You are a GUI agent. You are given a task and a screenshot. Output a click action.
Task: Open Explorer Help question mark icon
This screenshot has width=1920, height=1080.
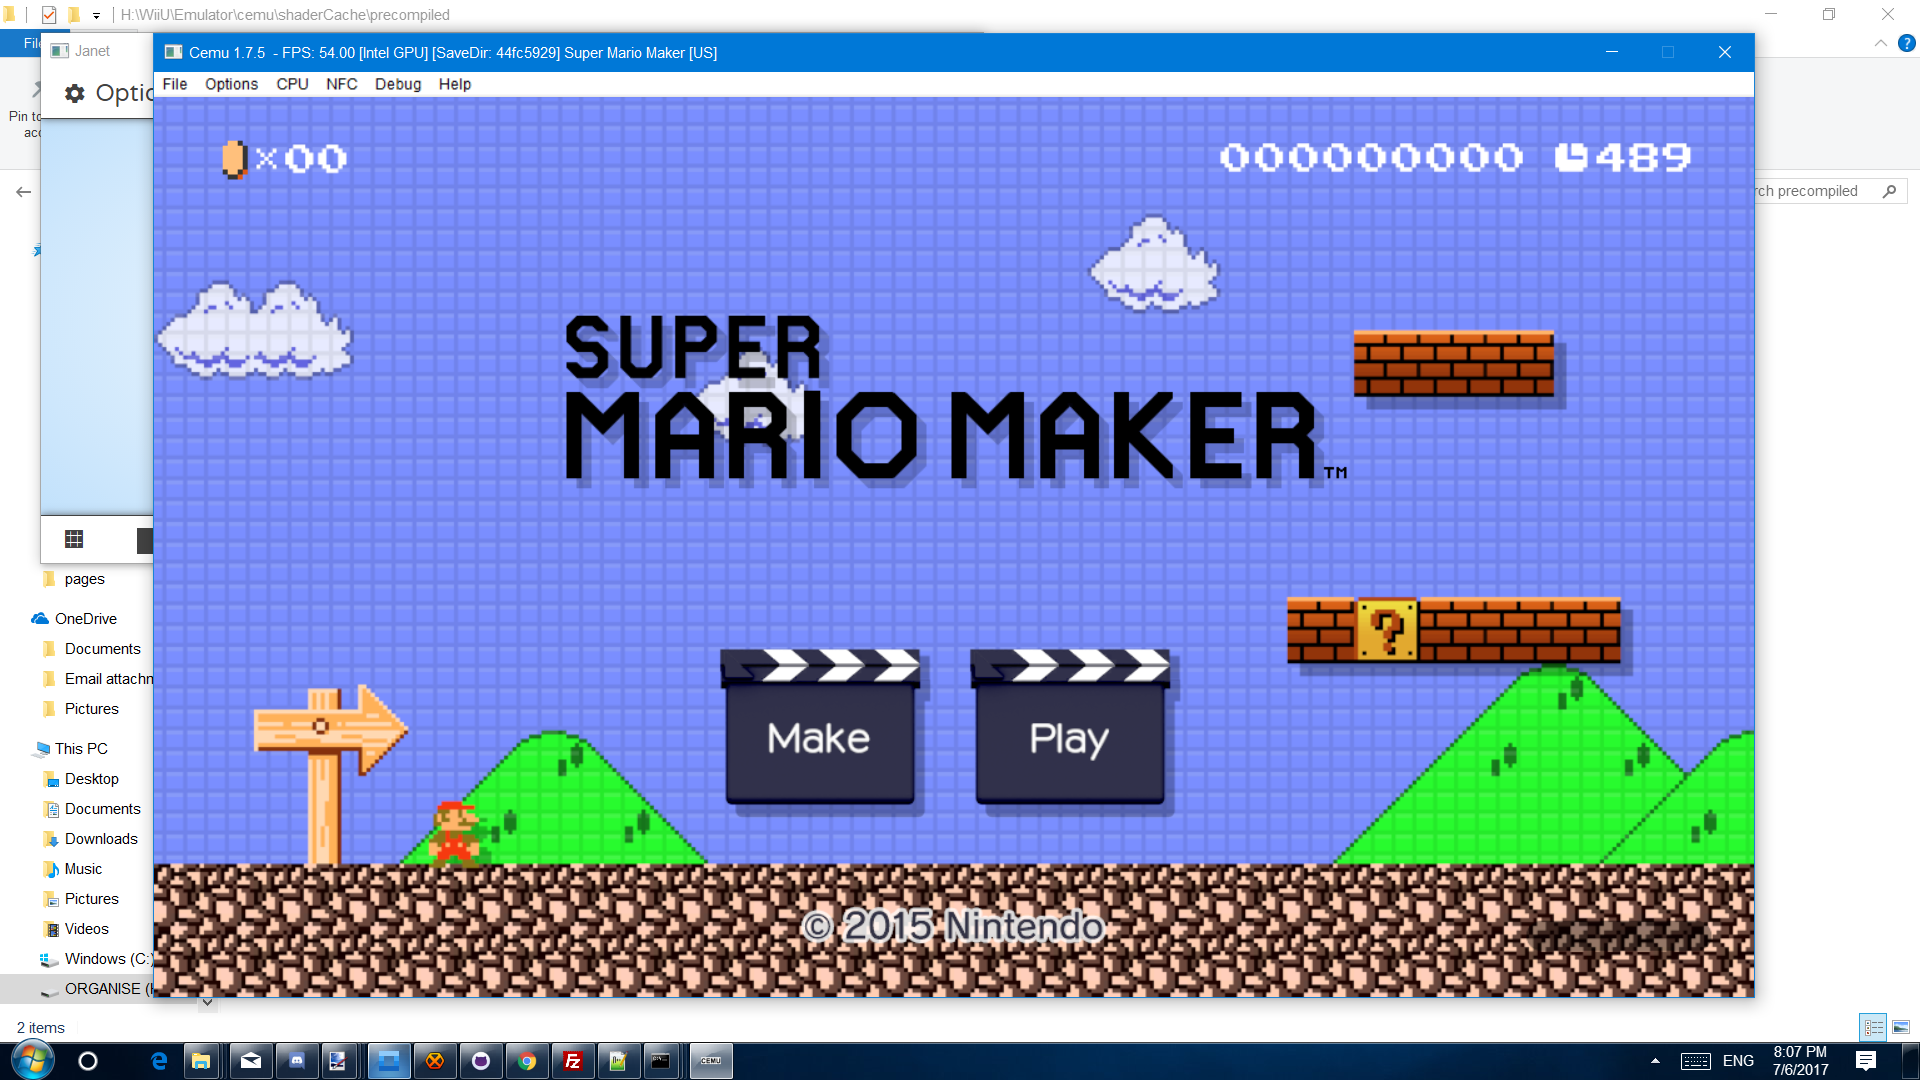pos(1906,44)
